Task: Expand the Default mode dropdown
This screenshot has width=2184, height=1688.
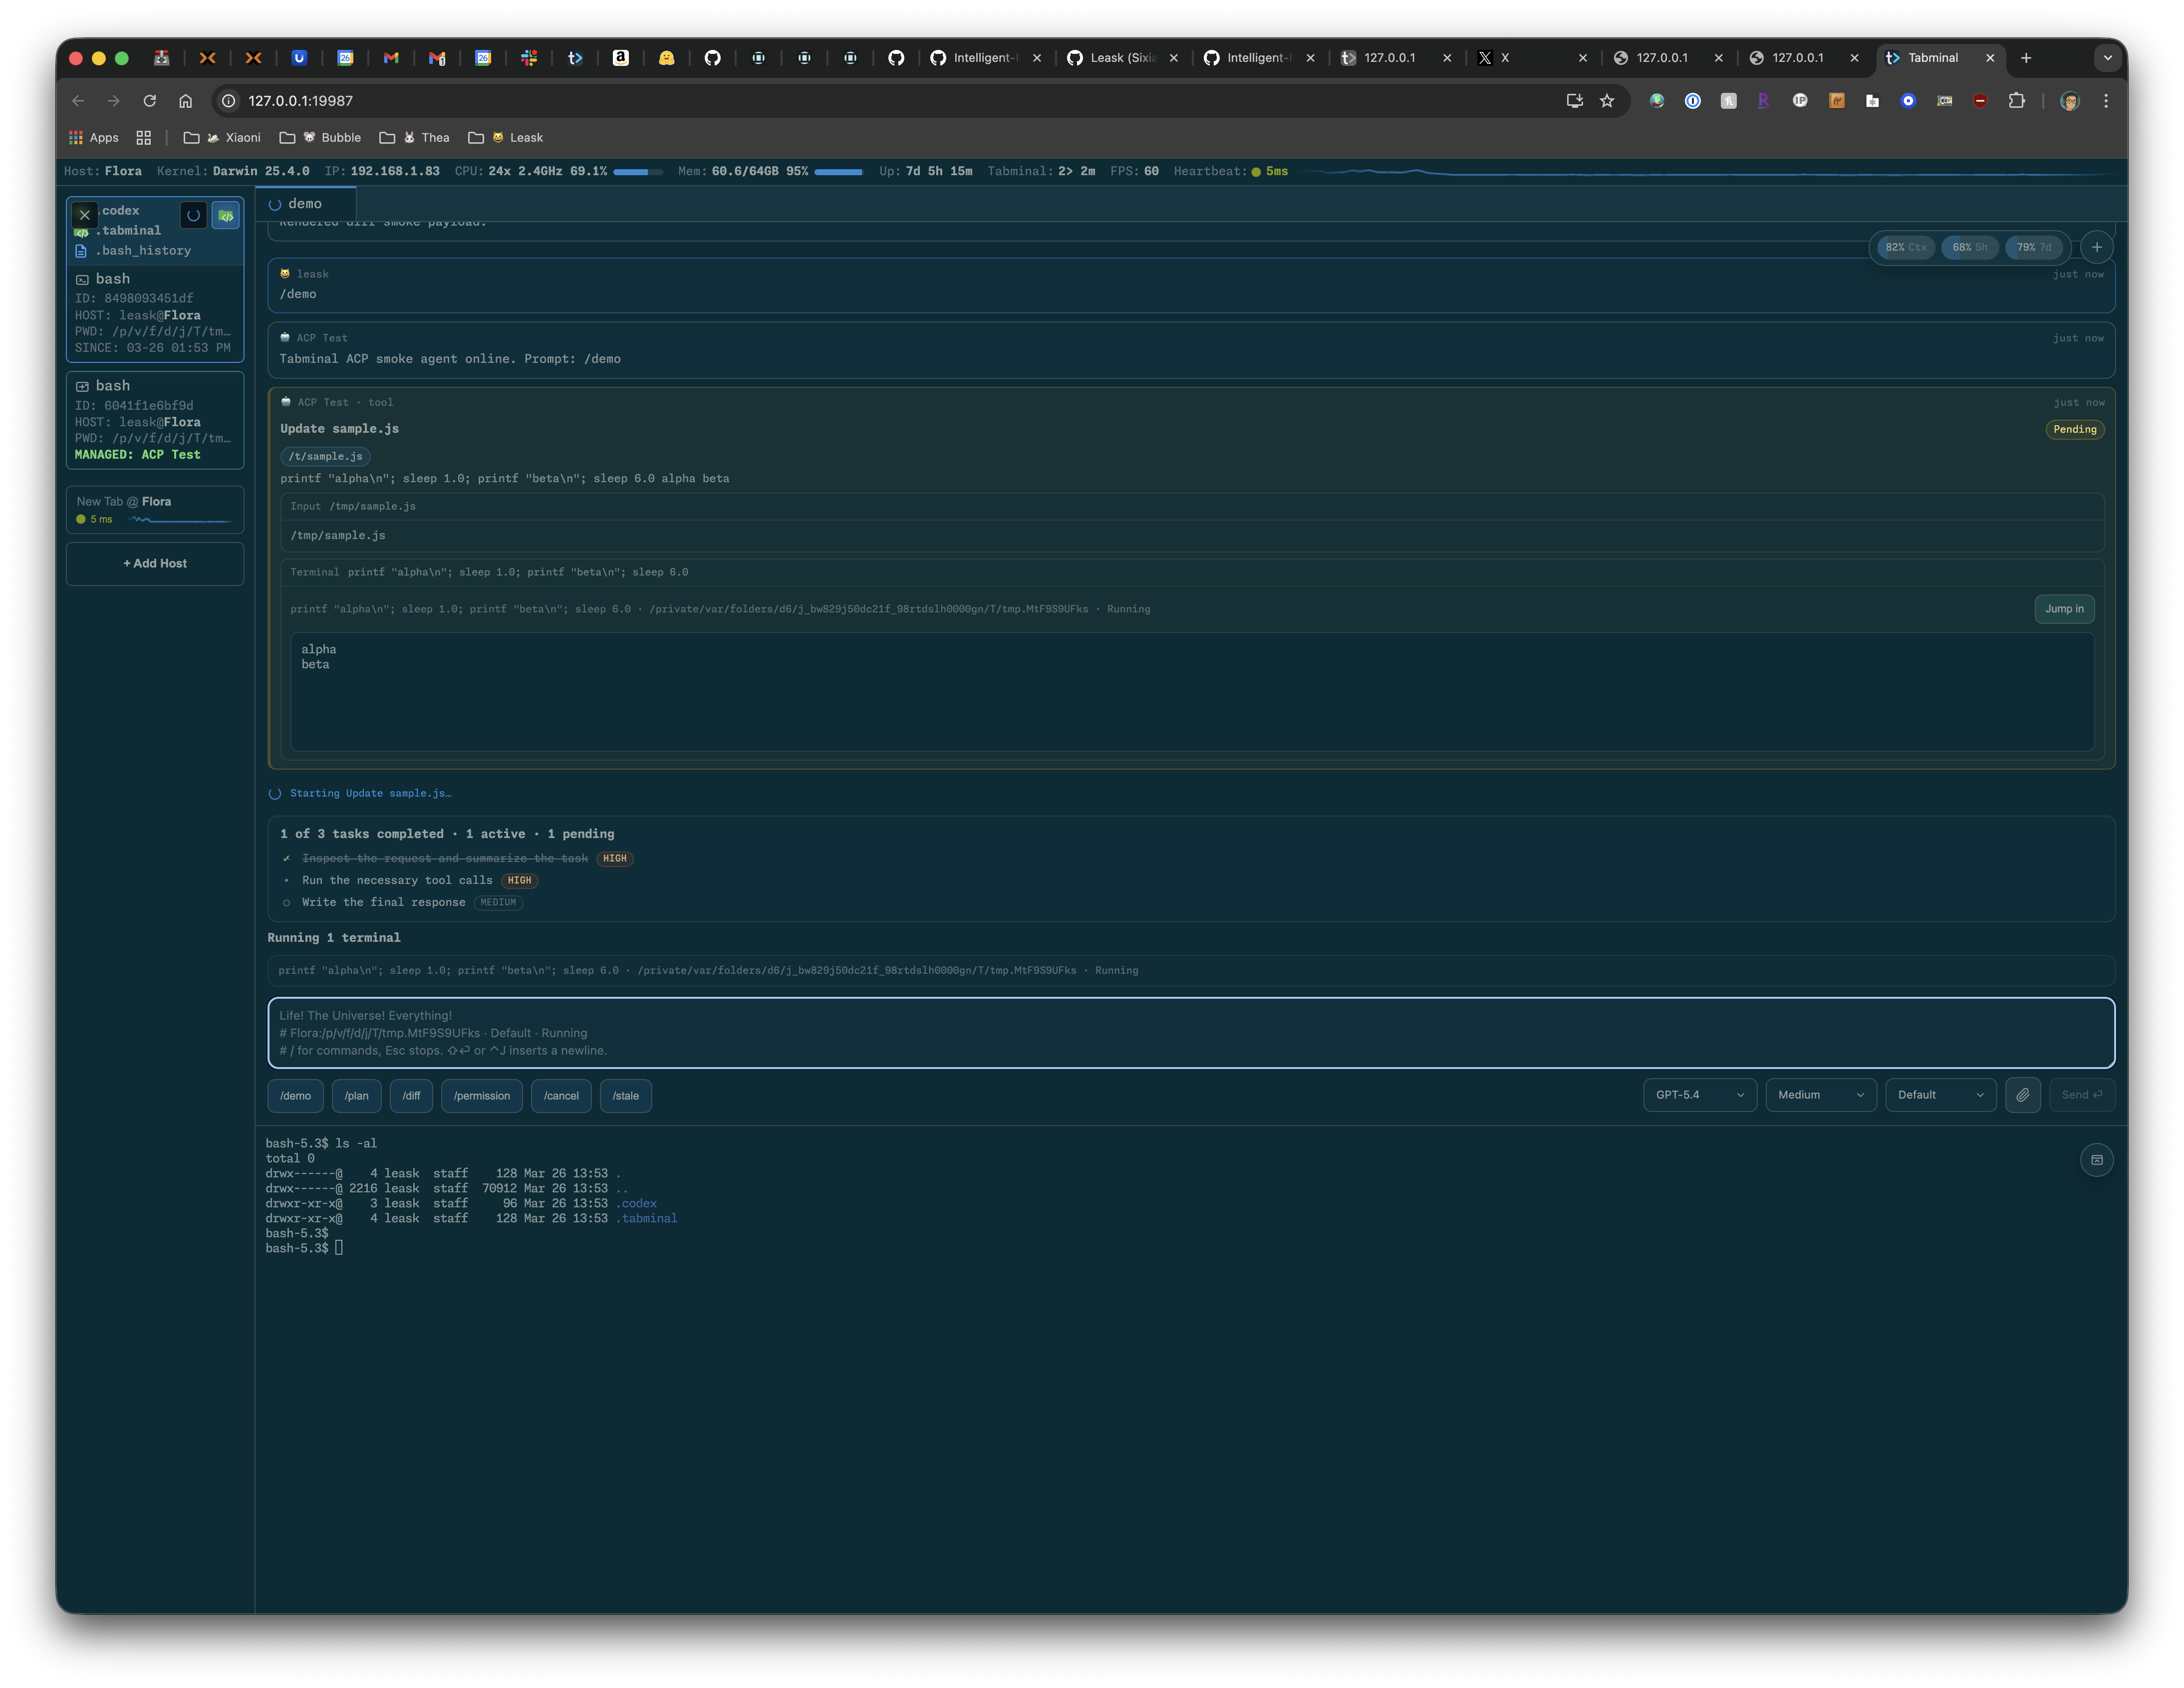Action: [1940, 1095]
